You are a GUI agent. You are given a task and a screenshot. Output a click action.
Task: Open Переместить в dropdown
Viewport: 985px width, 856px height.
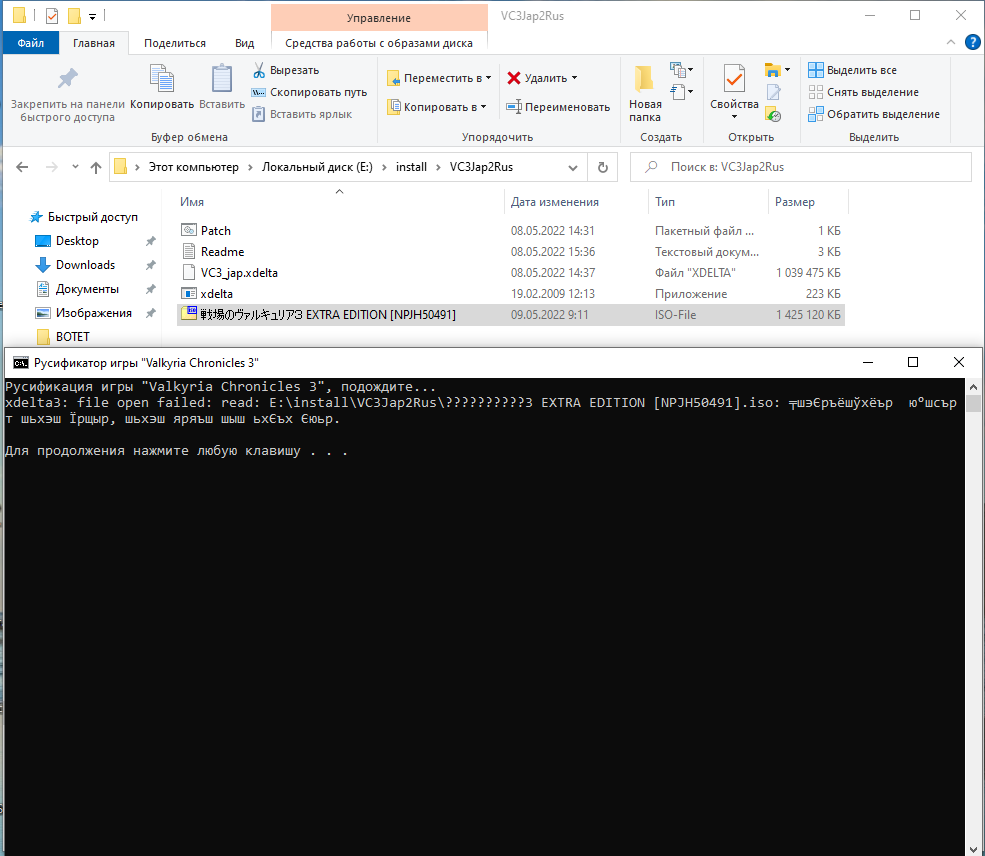point(439,78)
